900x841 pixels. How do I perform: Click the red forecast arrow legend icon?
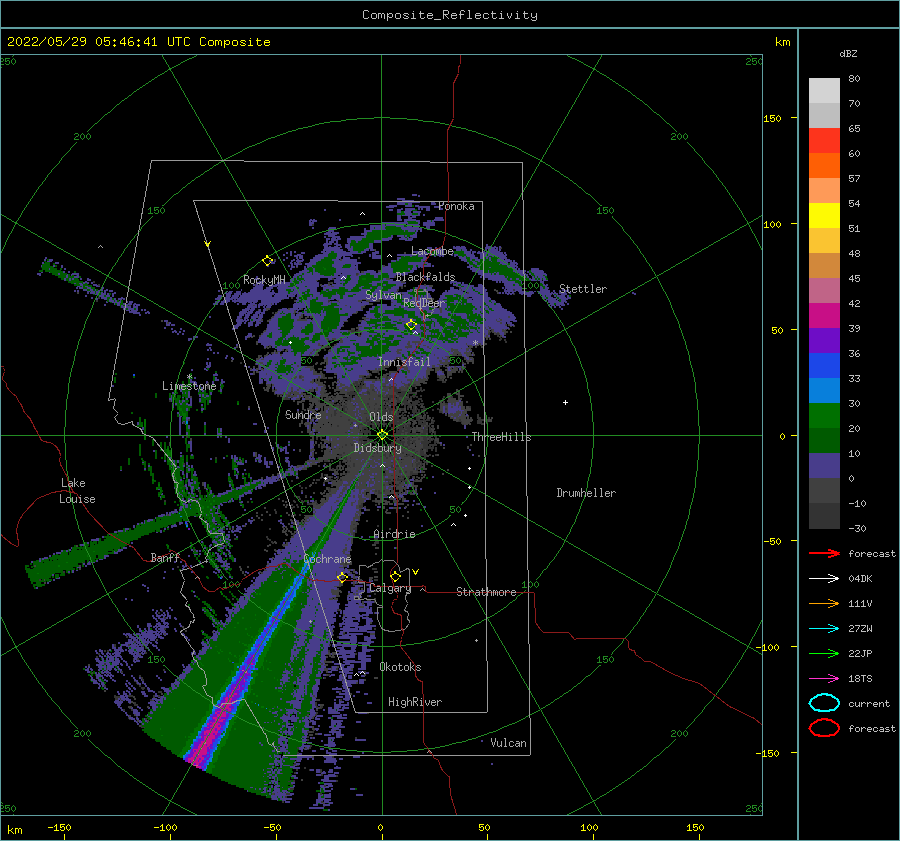[824, 553]
